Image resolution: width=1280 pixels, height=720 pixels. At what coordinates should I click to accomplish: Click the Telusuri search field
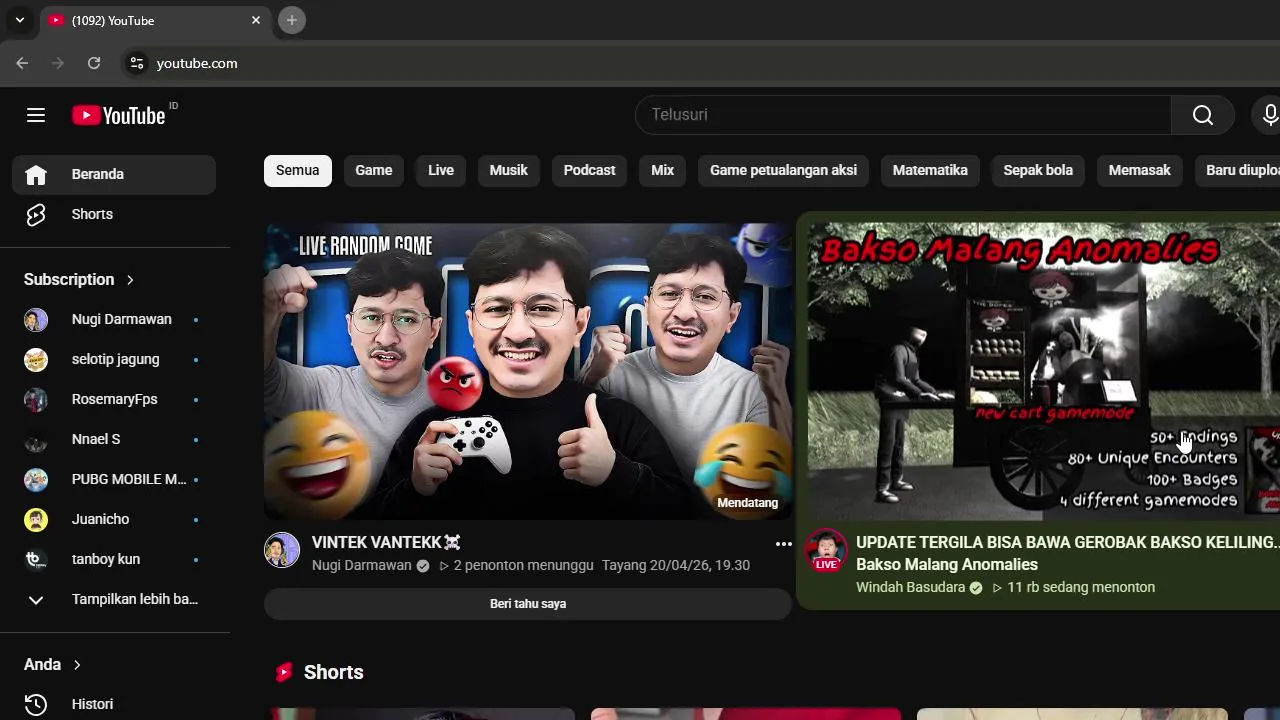903,115
